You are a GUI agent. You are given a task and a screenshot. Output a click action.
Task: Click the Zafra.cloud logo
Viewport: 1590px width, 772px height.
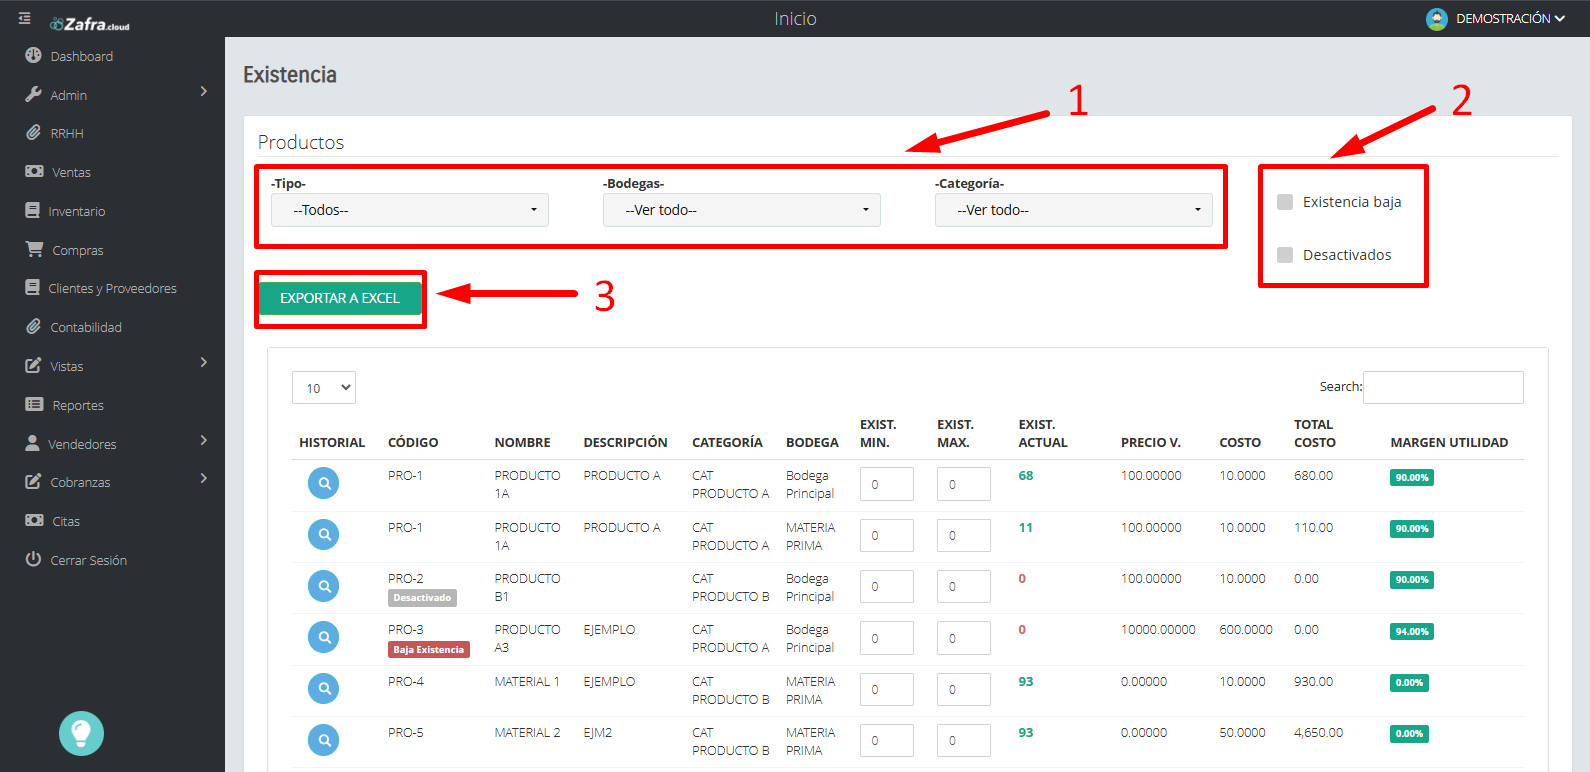tap(90, 24)
